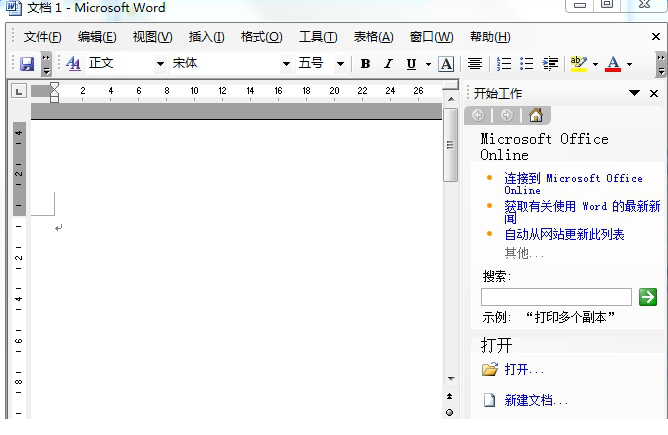Viewport: 668px width, 435px height.
Task: Open underline style dropdown arrow
Action: point(428,64)
